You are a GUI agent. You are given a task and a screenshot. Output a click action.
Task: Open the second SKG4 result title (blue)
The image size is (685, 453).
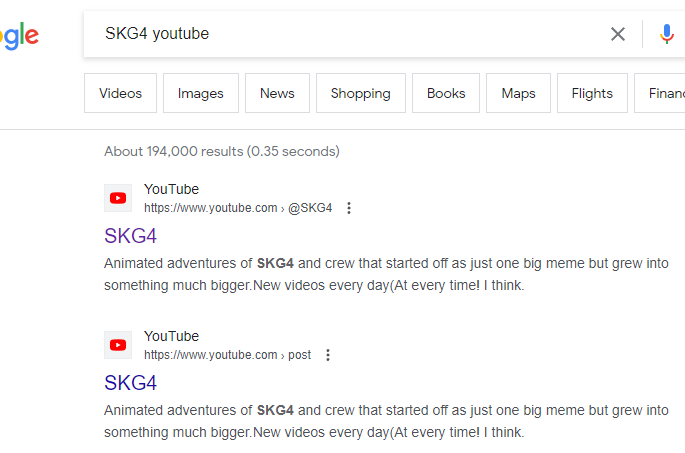click(x=130, y=383)
